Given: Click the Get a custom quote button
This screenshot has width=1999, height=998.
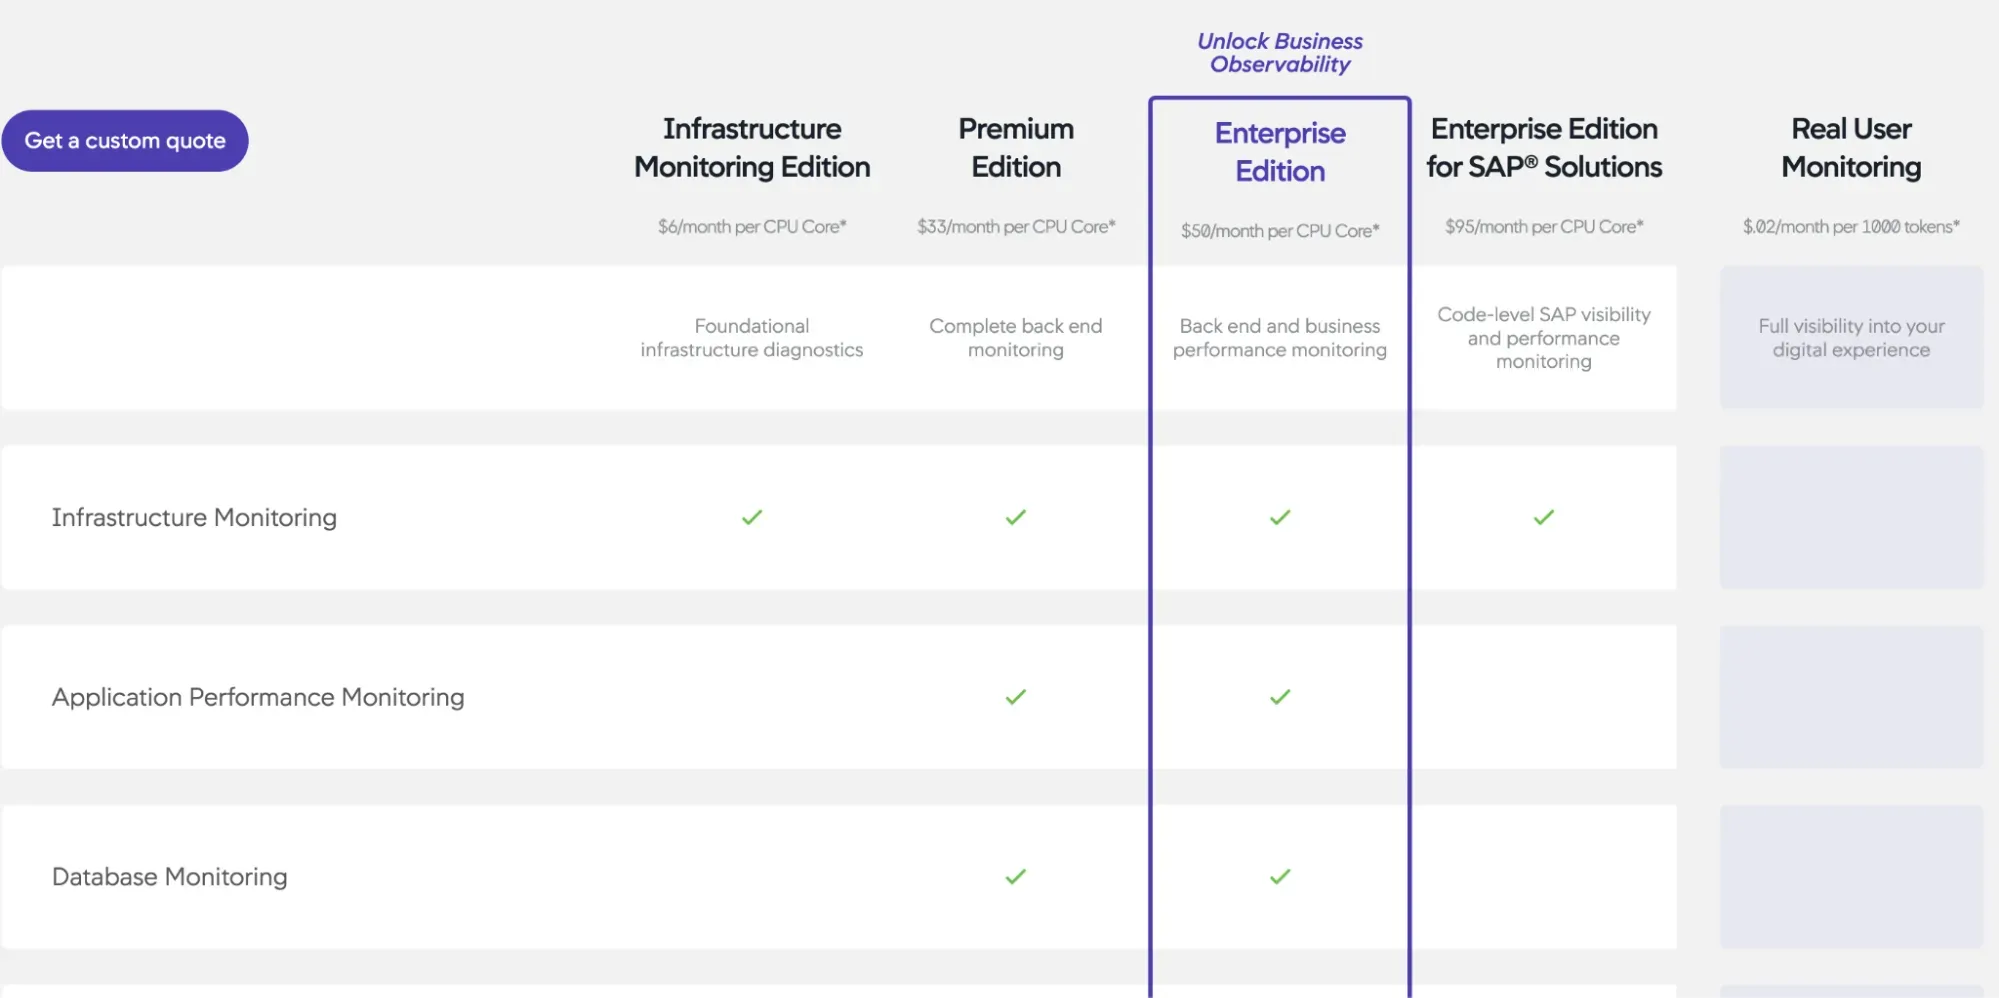Looking at the screenshot, I should point(125,140).
